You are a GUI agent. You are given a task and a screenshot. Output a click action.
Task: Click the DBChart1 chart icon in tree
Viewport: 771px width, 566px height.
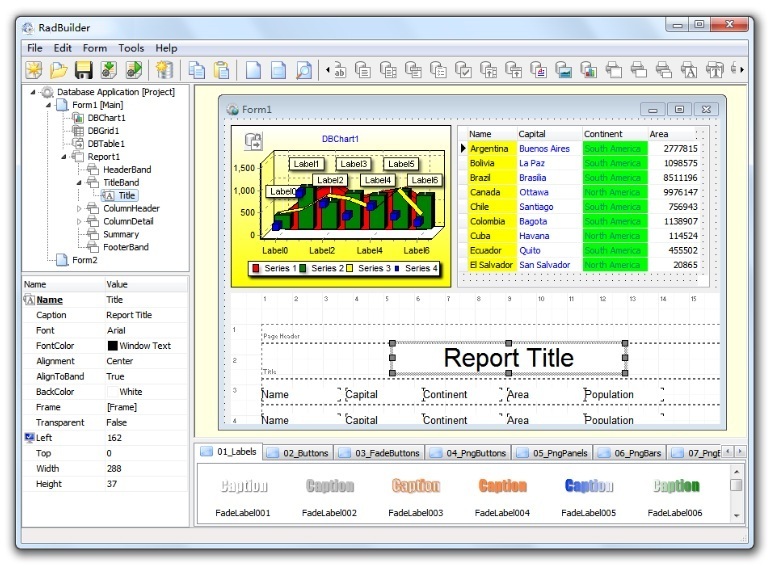78,118
